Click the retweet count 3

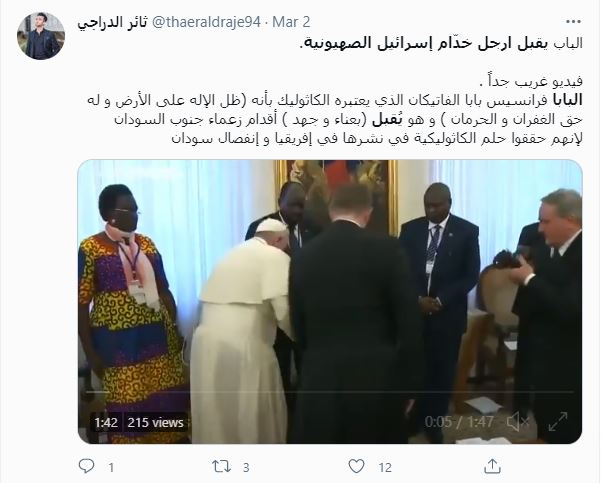pos(246,467)
